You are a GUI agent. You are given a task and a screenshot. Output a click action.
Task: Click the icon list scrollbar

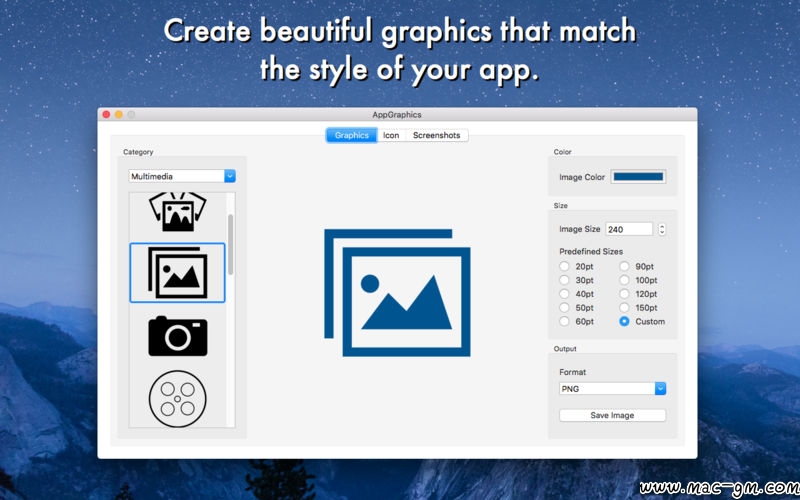pos(232,245)
